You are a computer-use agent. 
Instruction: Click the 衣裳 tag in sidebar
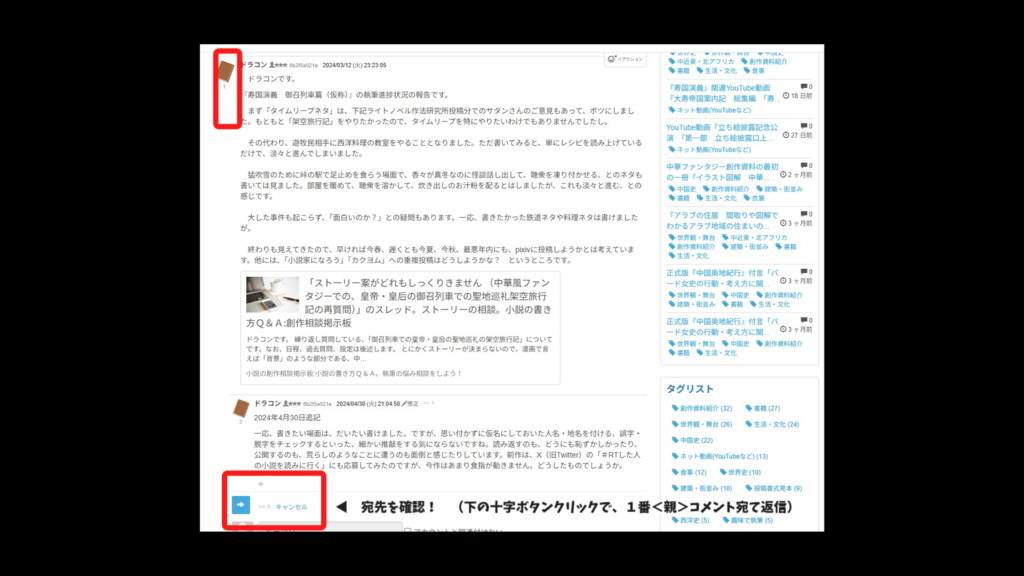(757, 198)
